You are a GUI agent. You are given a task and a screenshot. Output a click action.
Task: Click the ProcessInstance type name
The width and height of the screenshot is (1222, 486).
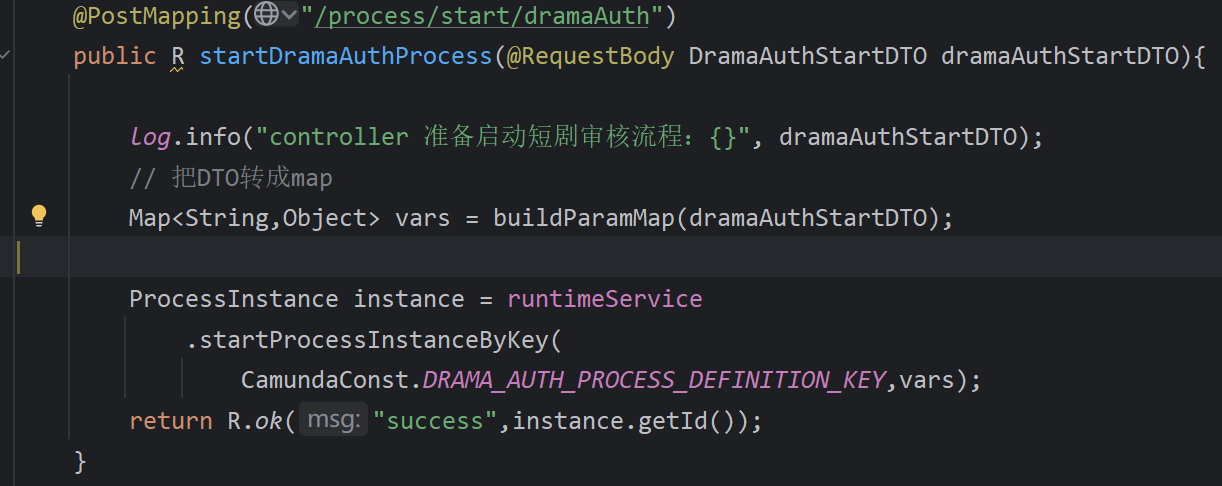coord(233,299)
